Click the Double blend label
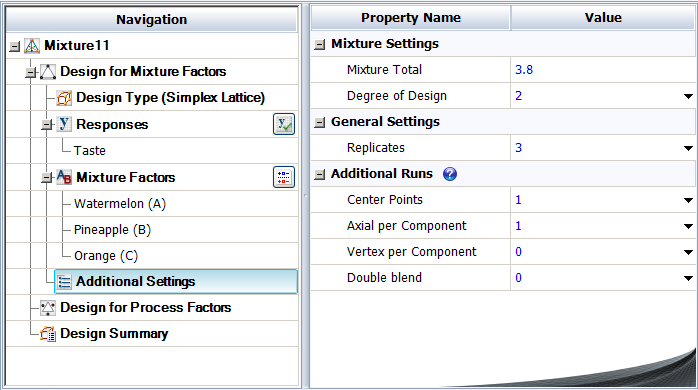The height and width of the screenshot is (390, 698). click(384, 278)
